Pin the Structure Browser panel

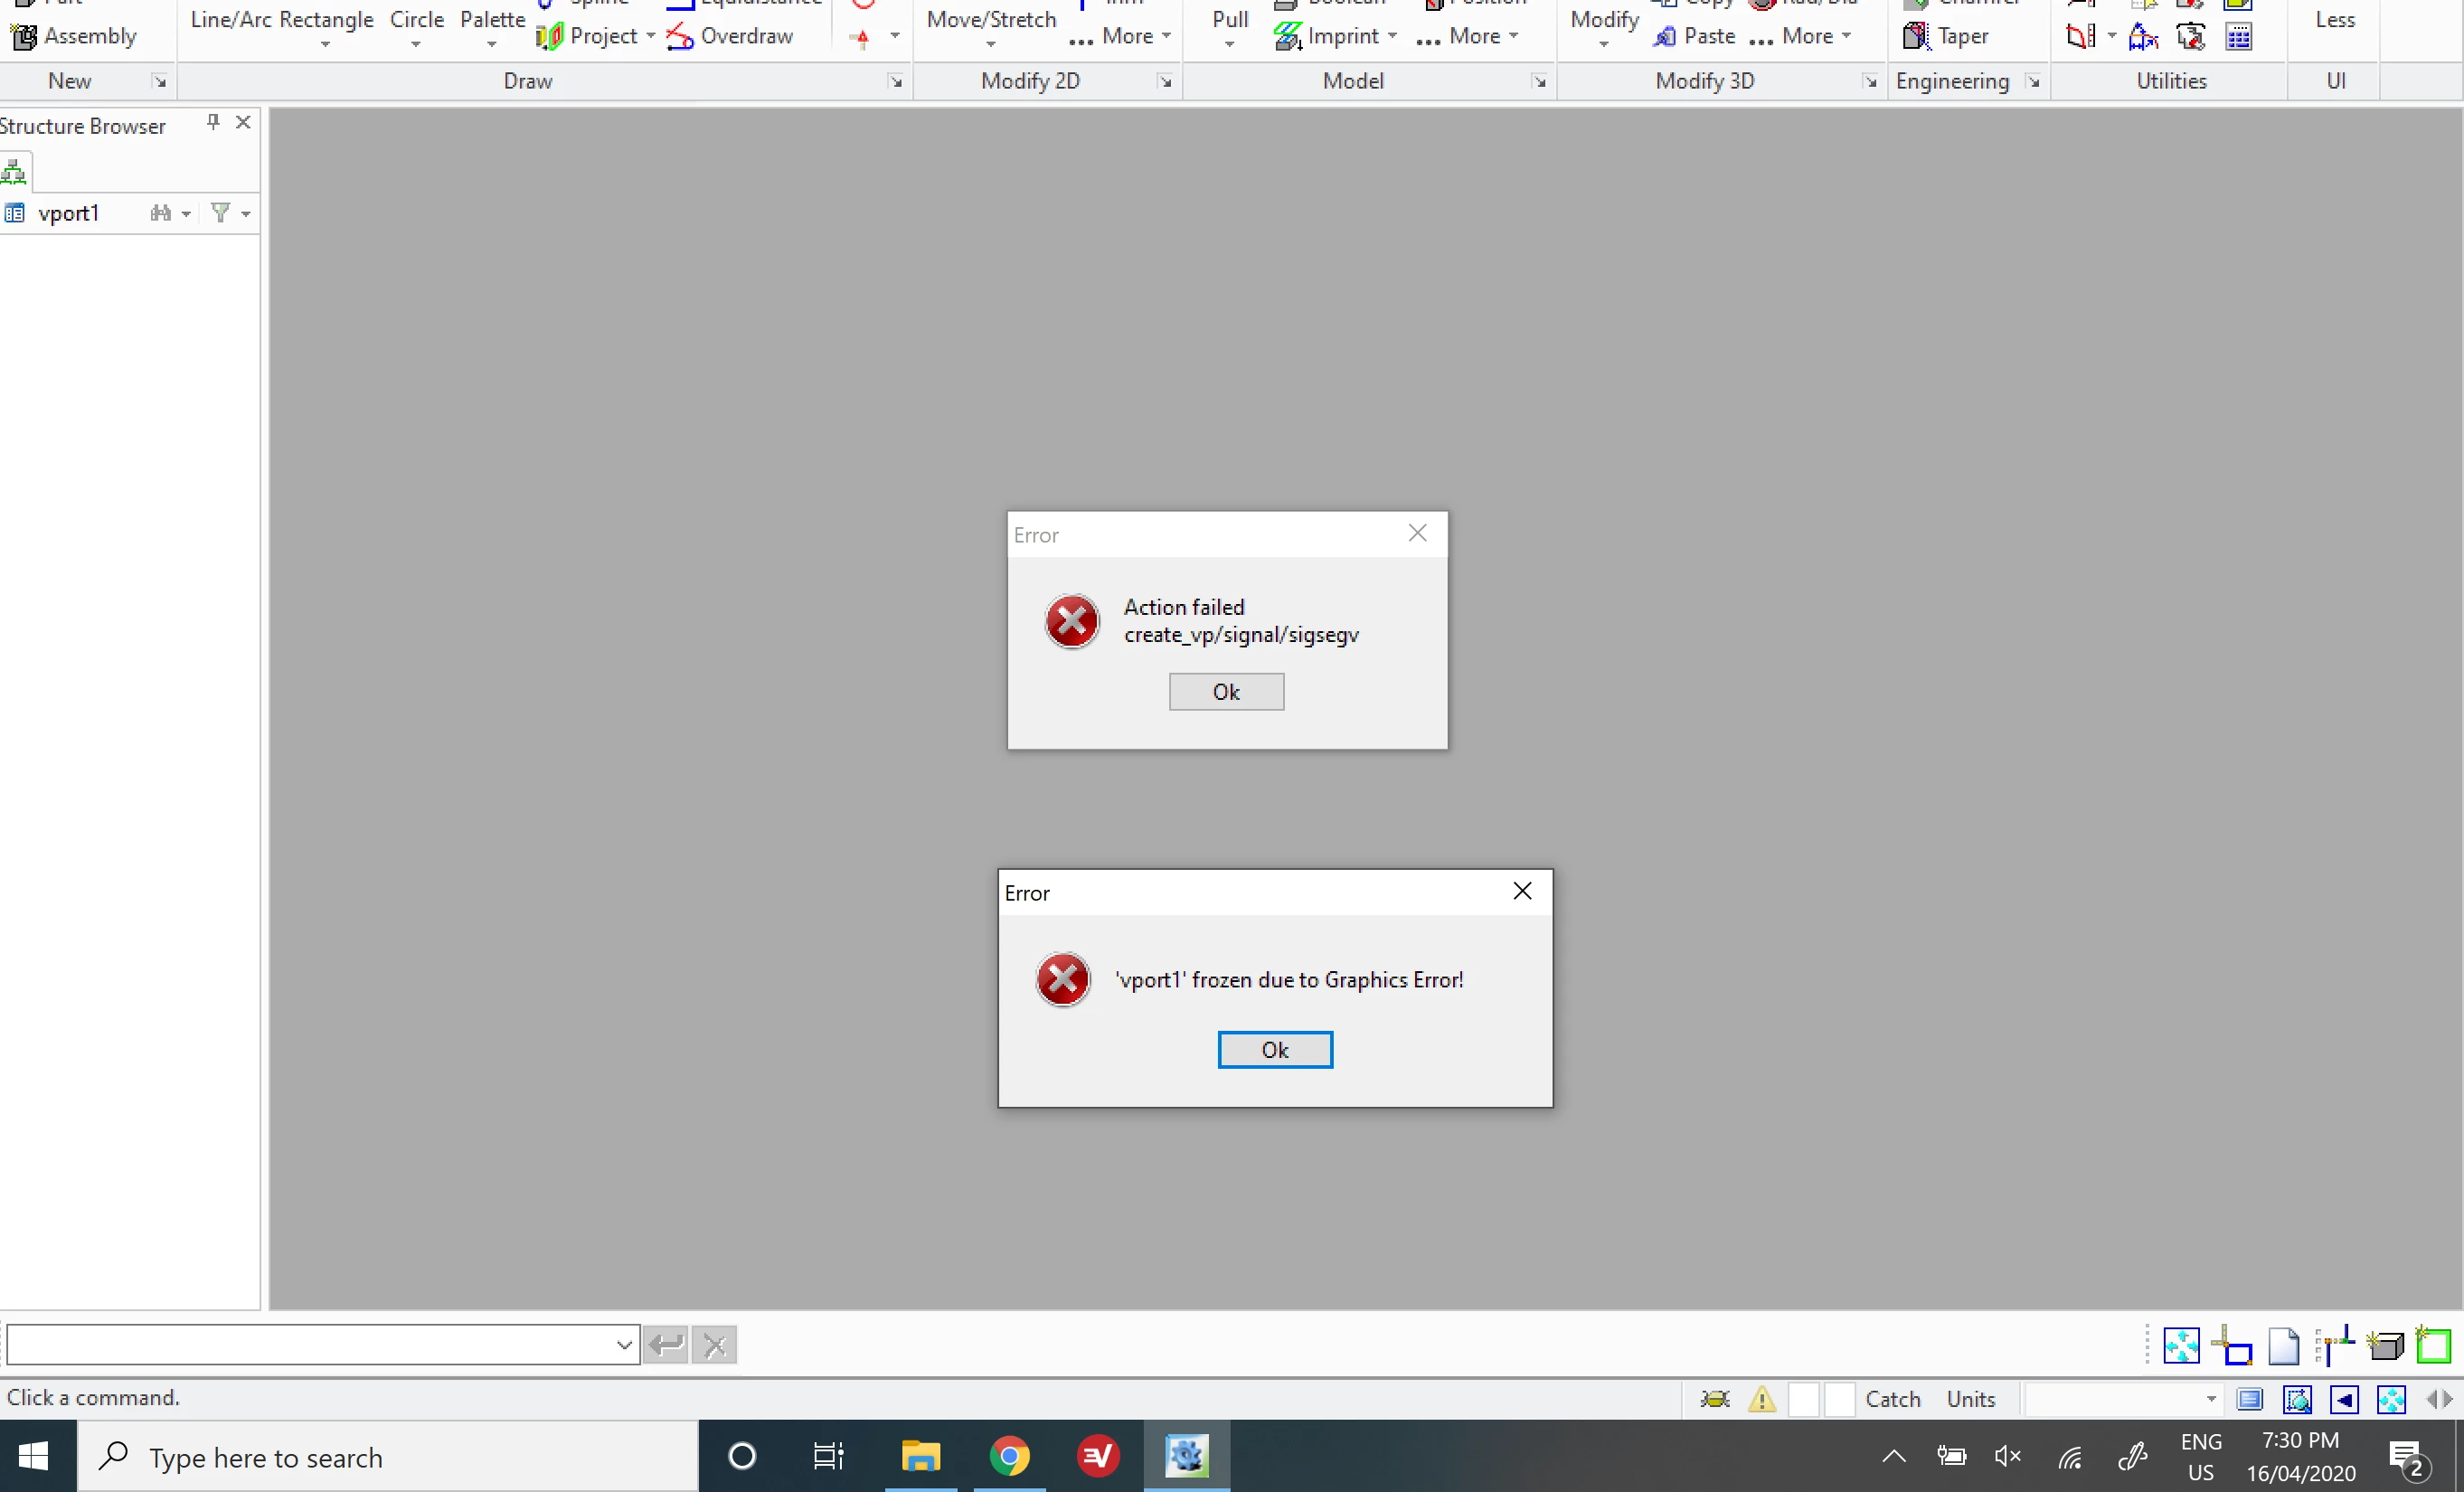213,122
